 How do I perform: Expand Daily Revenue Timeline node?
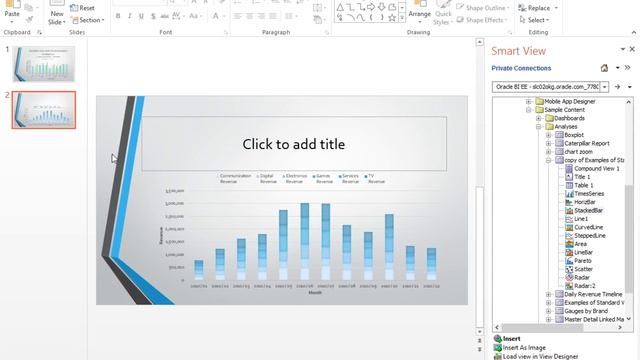pyautogui.click(x=549, y=294)
